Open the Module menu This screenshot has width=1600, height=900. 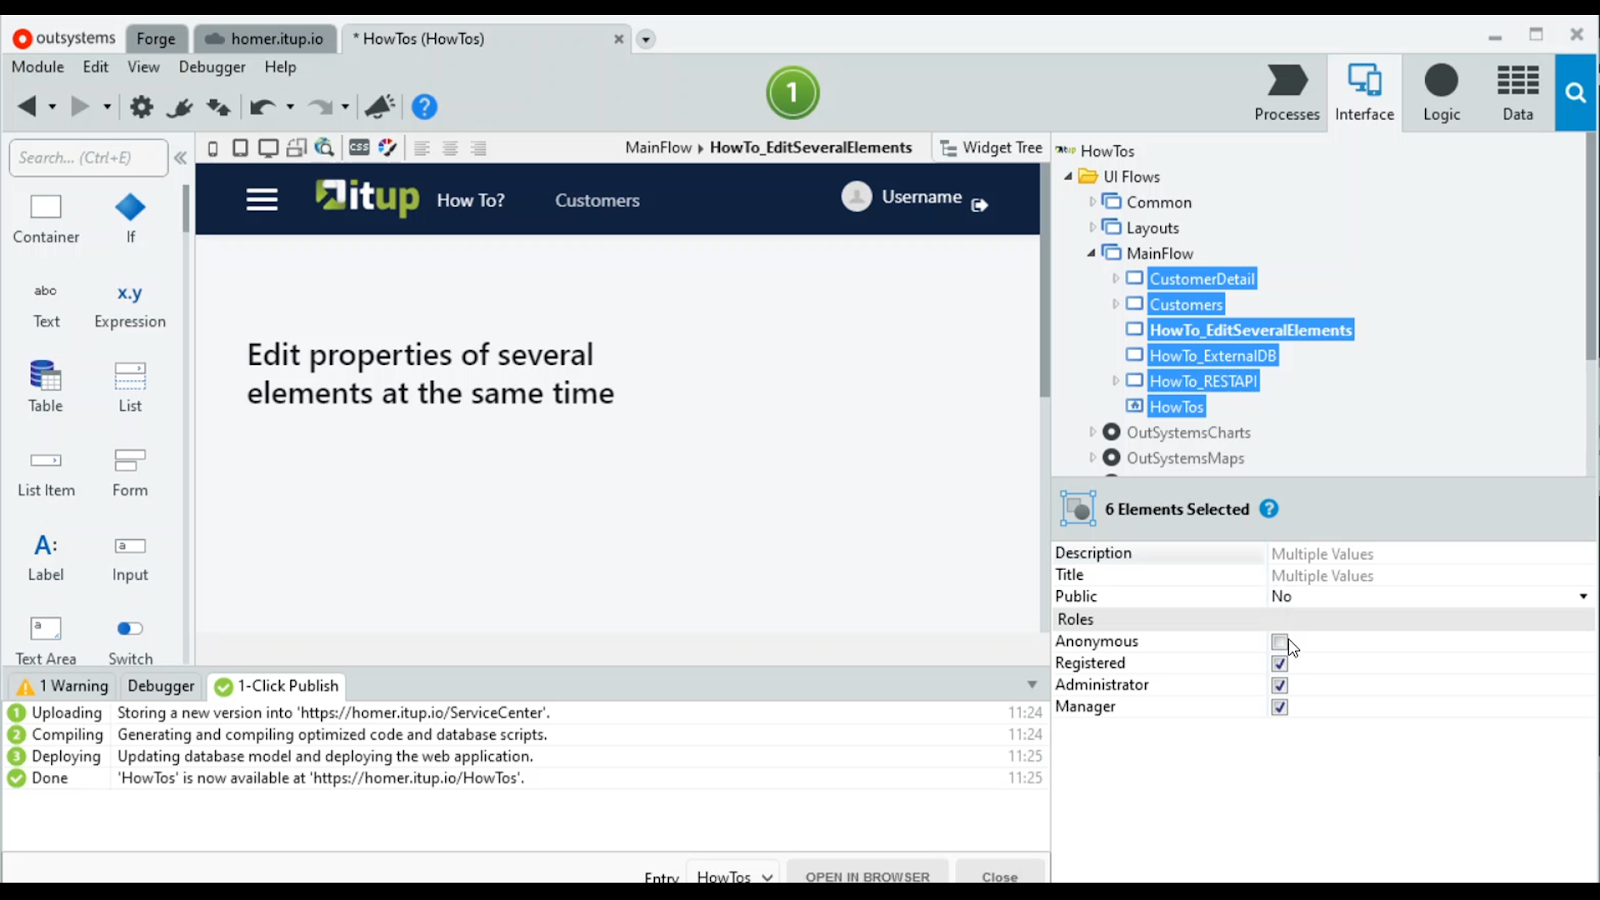click(x=37, y=67)
